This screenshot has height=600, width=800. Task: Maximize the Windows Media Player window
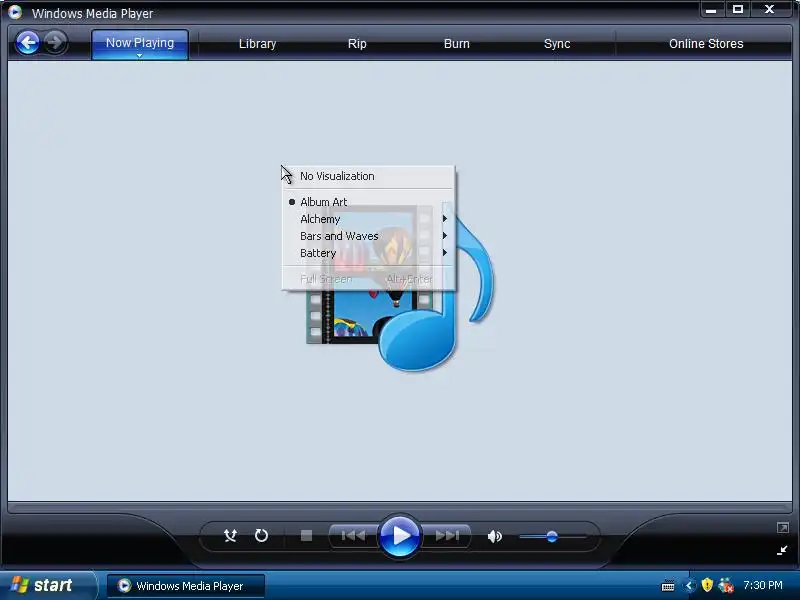(x=738, y=9)
